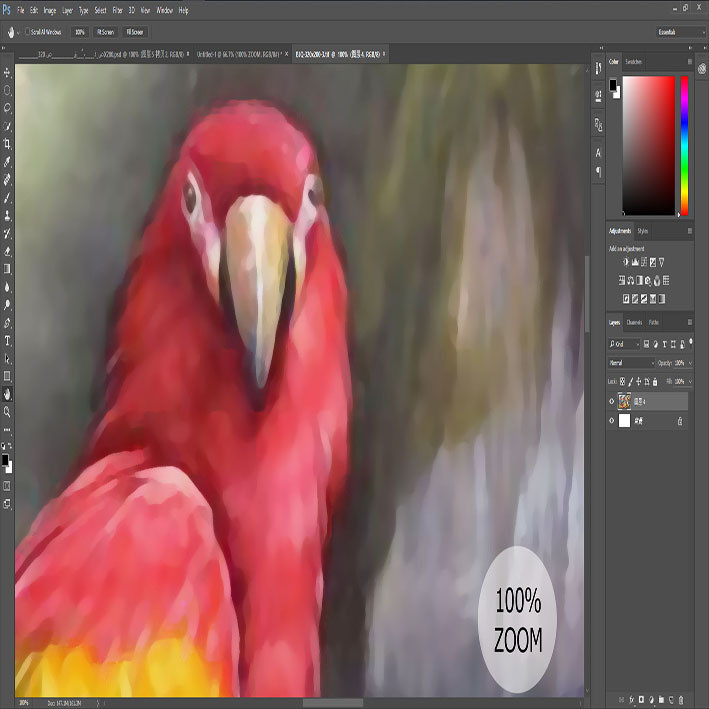Select the Move tool
Image resolution: width=709 pixels, height=709 pixels.
point(7,72)
